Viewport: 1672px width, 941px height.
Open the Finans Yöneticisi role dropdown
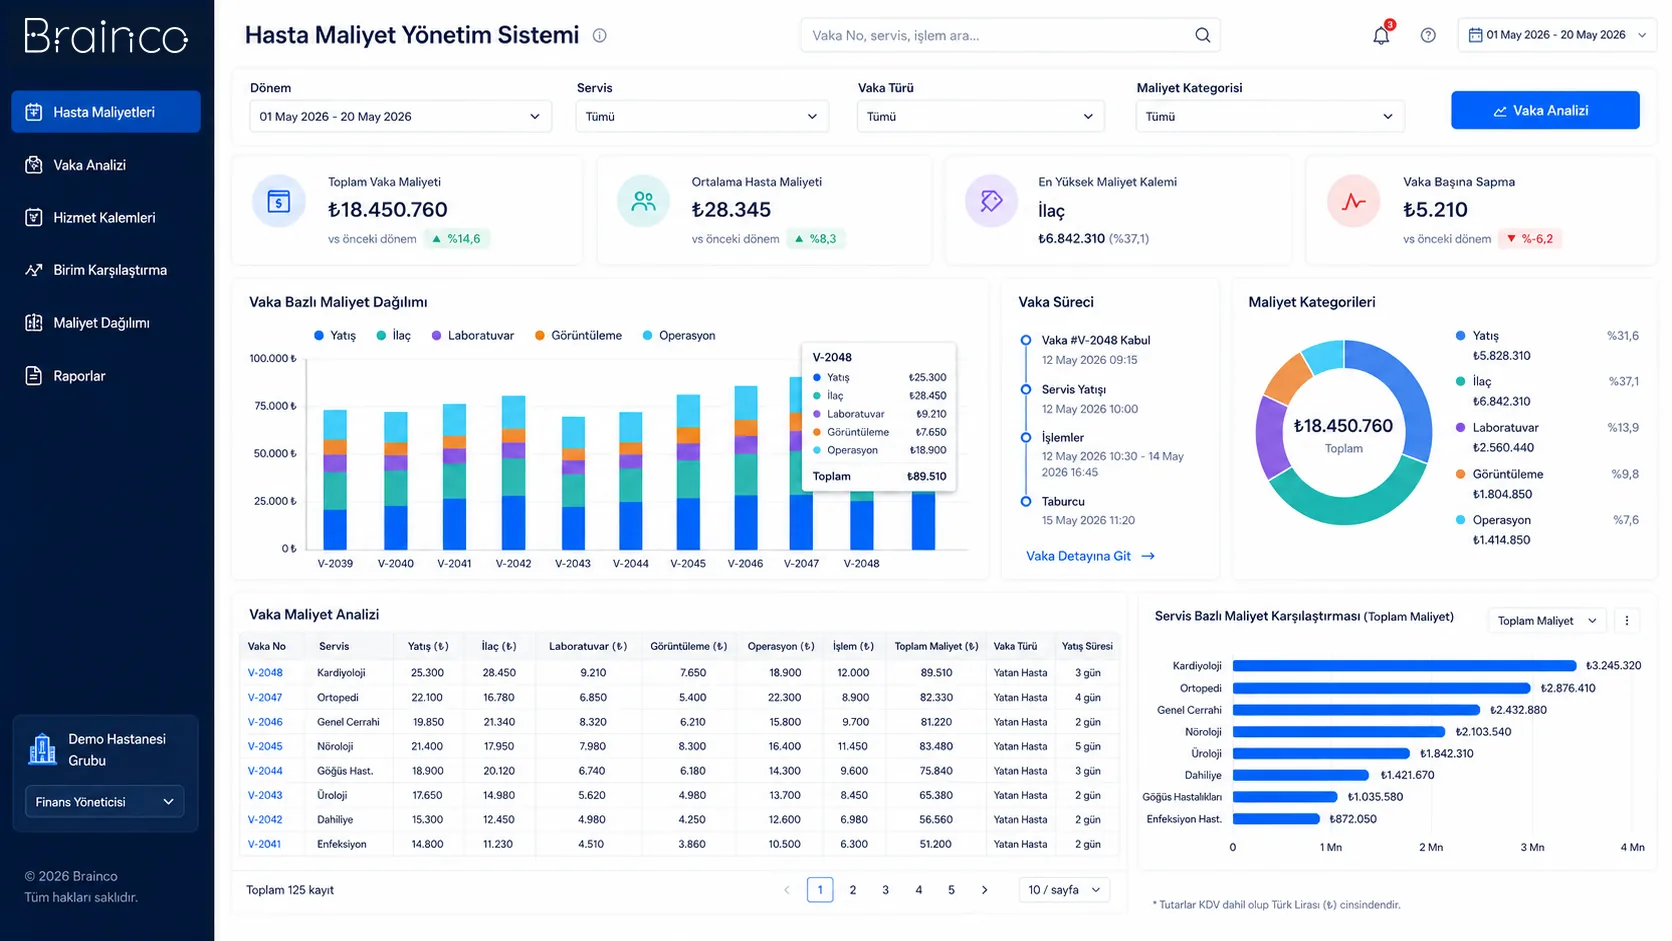pos(104,802)
